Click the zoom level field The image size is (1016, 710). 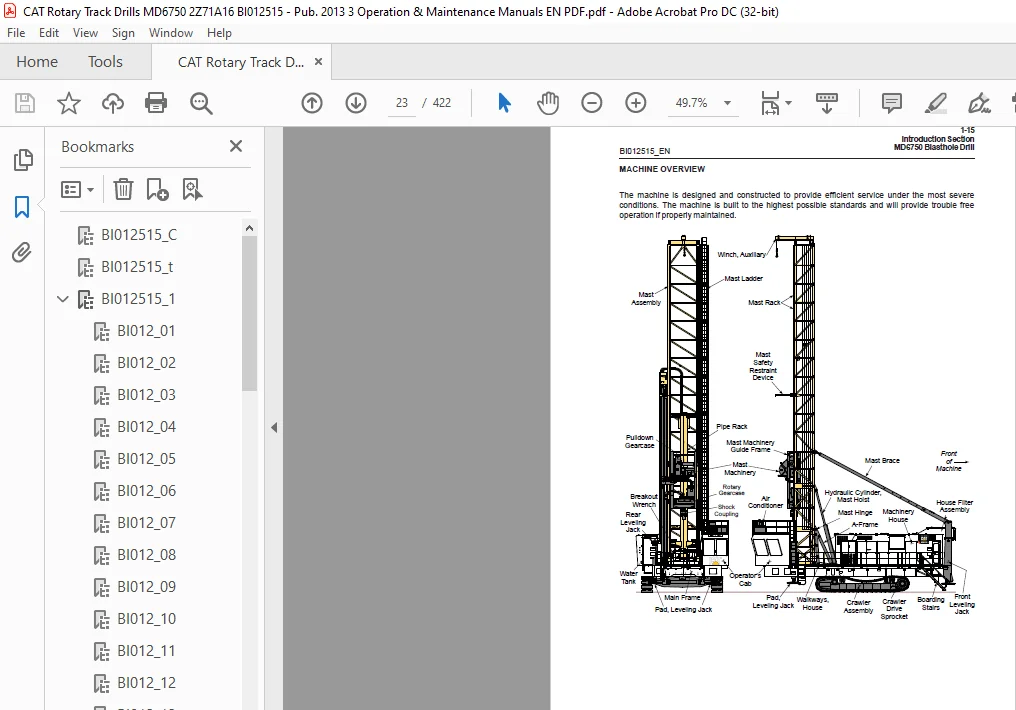(x=691, y=103)
